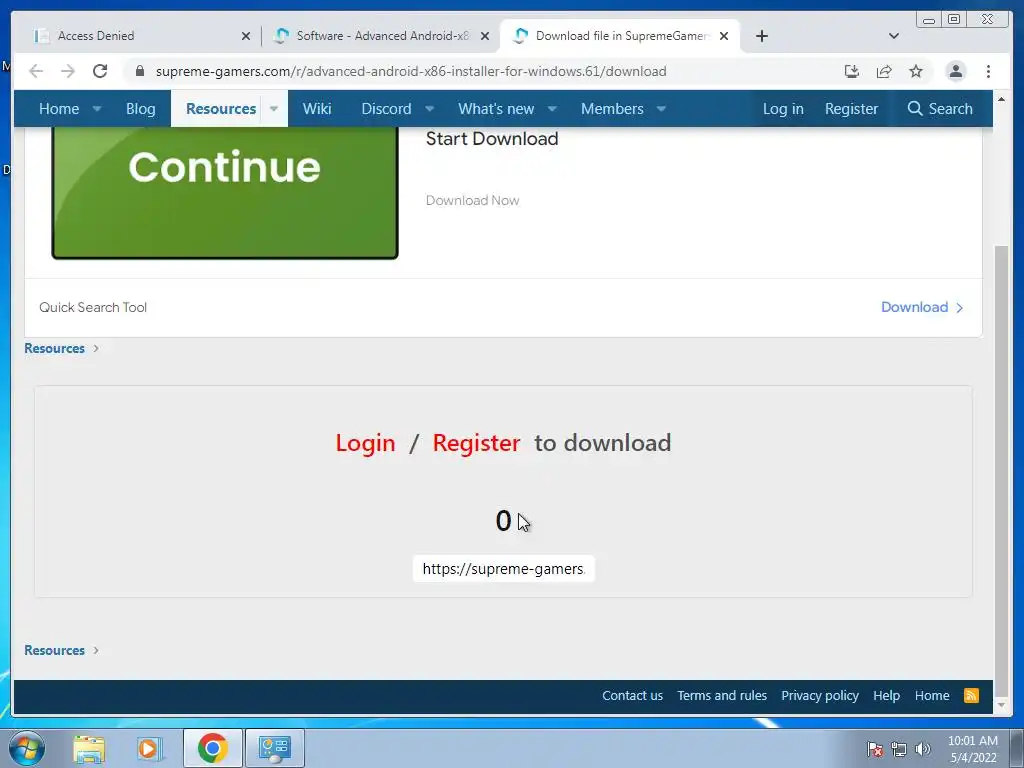Click Log in in the navbar
The height and width of the screenshot is (768, 1024).
click(x=783, y=108)
